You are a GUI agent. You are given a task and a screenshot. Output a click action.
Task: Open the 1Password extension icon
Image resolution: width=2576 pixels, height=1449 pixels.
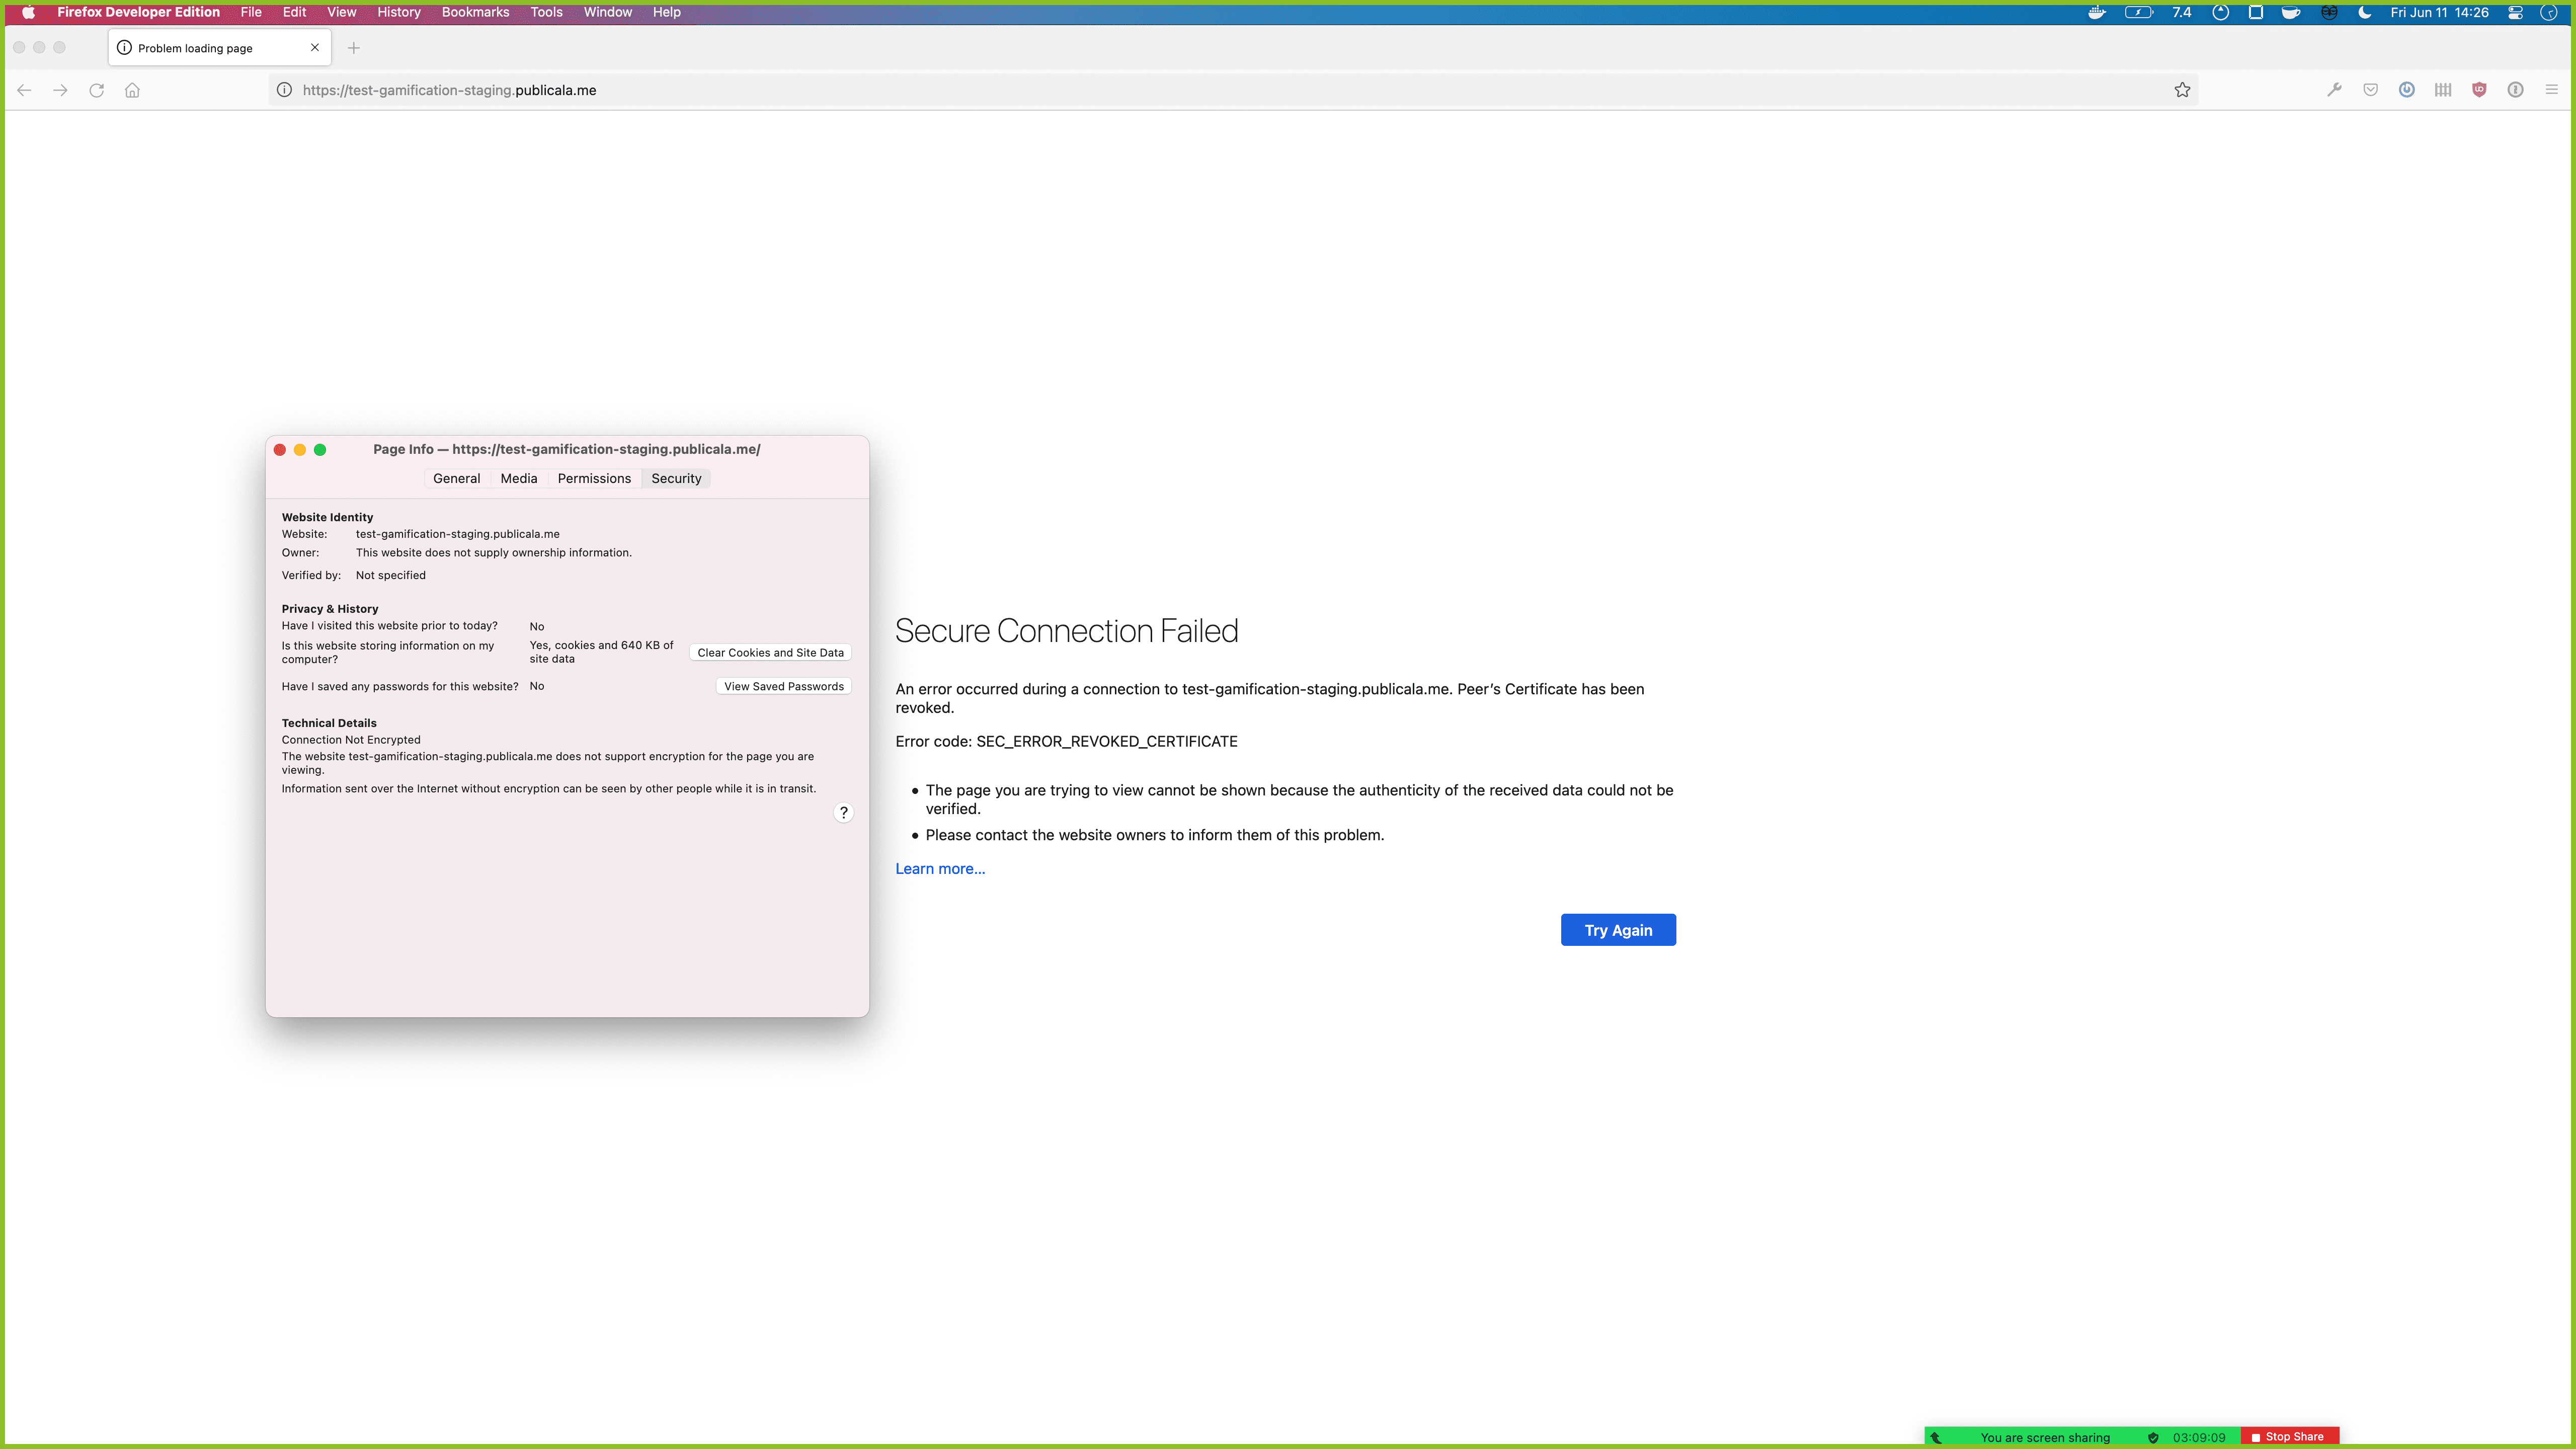pyautogui.click(x=2516, y=90)
